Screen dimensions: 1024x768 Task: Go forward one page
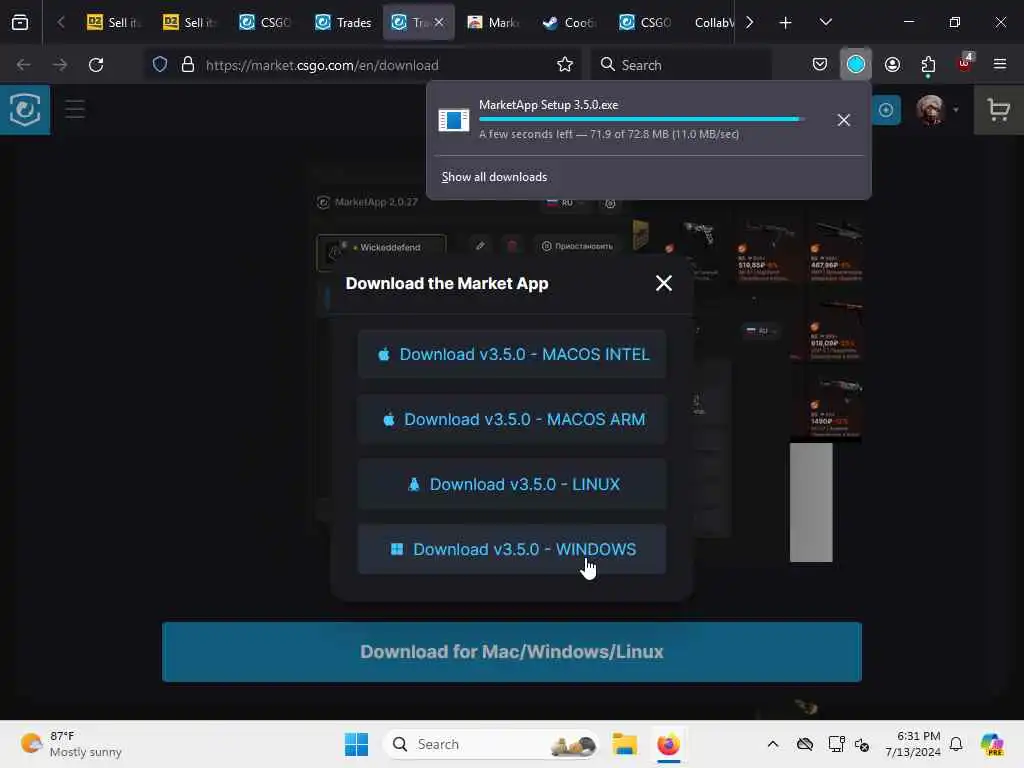[59, 65]
